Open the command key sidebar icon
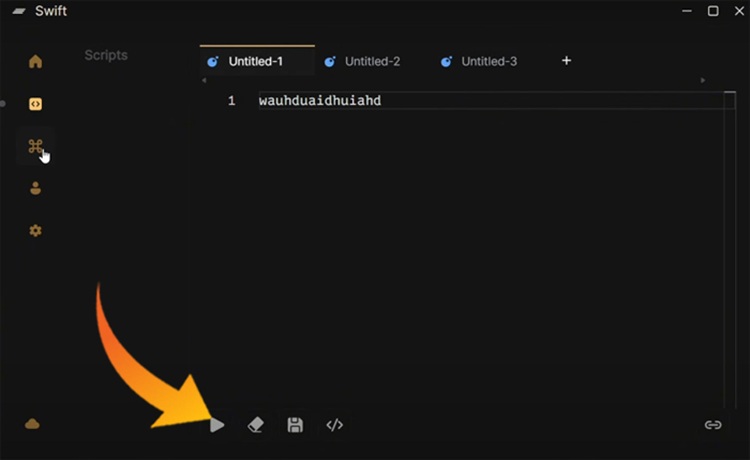 tap(35, 147)
